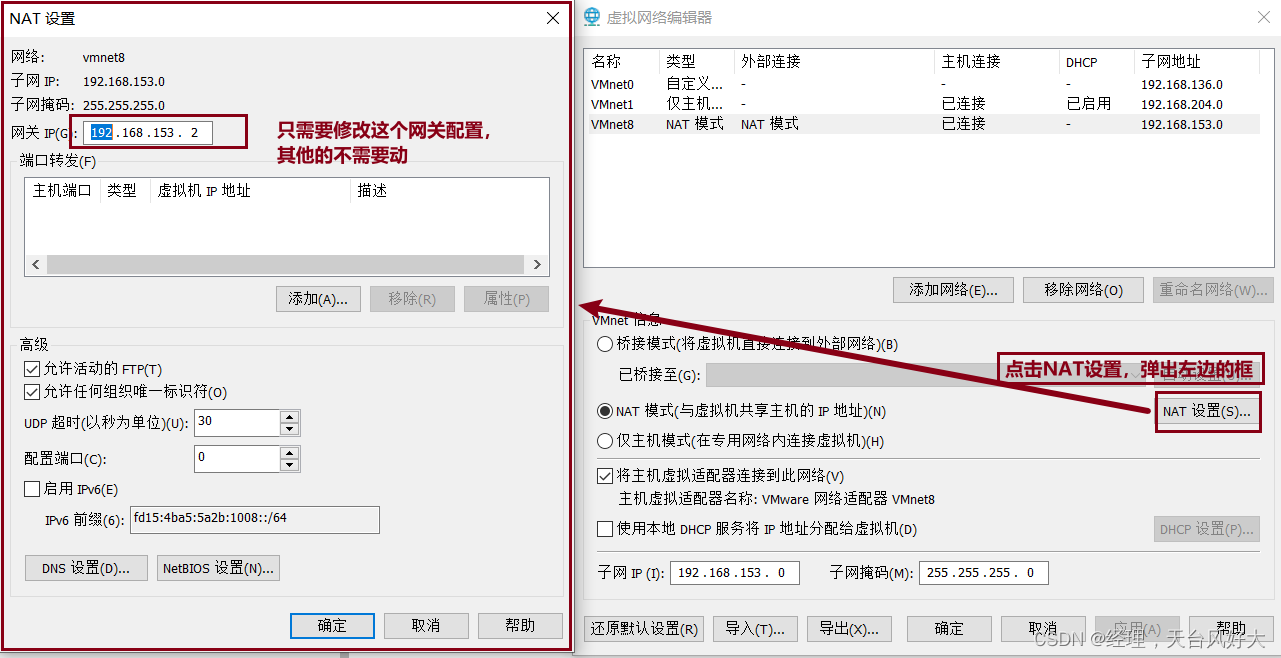1281x658 pixels.
Task: Click the 配置端口 value field
Action: point(237,459)
